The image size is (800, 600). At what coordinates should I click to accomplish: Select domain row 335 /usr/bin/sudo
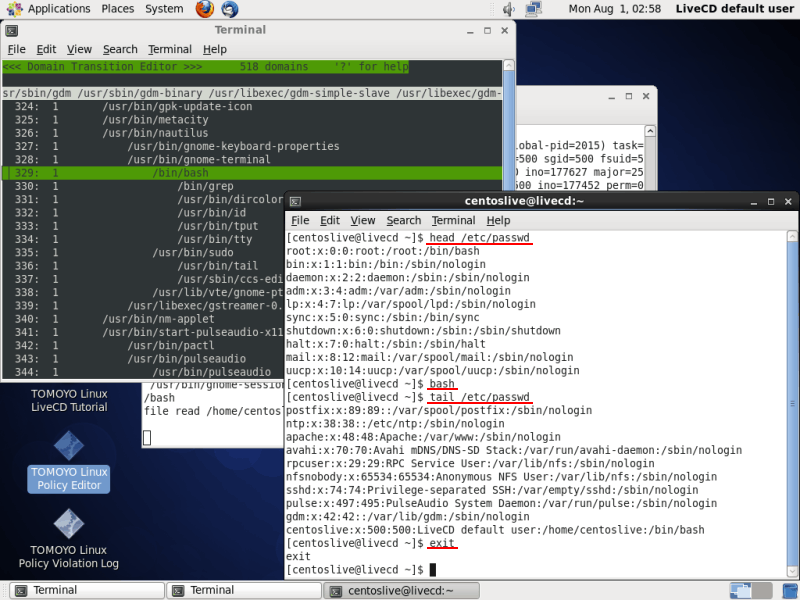click(x=143, y=253)
